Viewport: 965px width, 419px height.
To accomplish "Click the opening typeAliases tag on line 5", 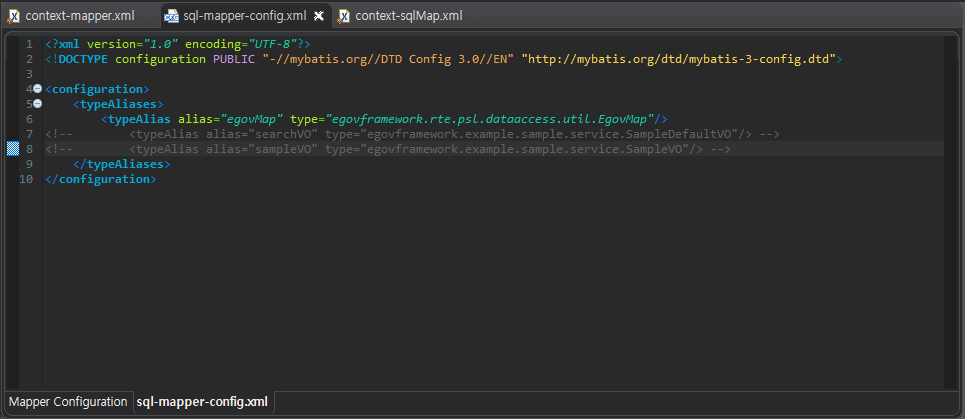I will [118, 104].
